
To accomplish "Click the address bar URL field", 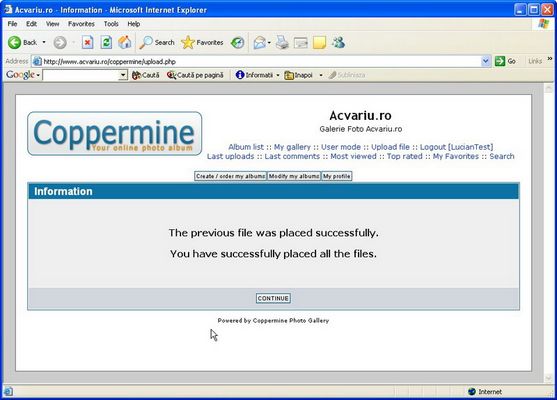I will pos(261,61).
